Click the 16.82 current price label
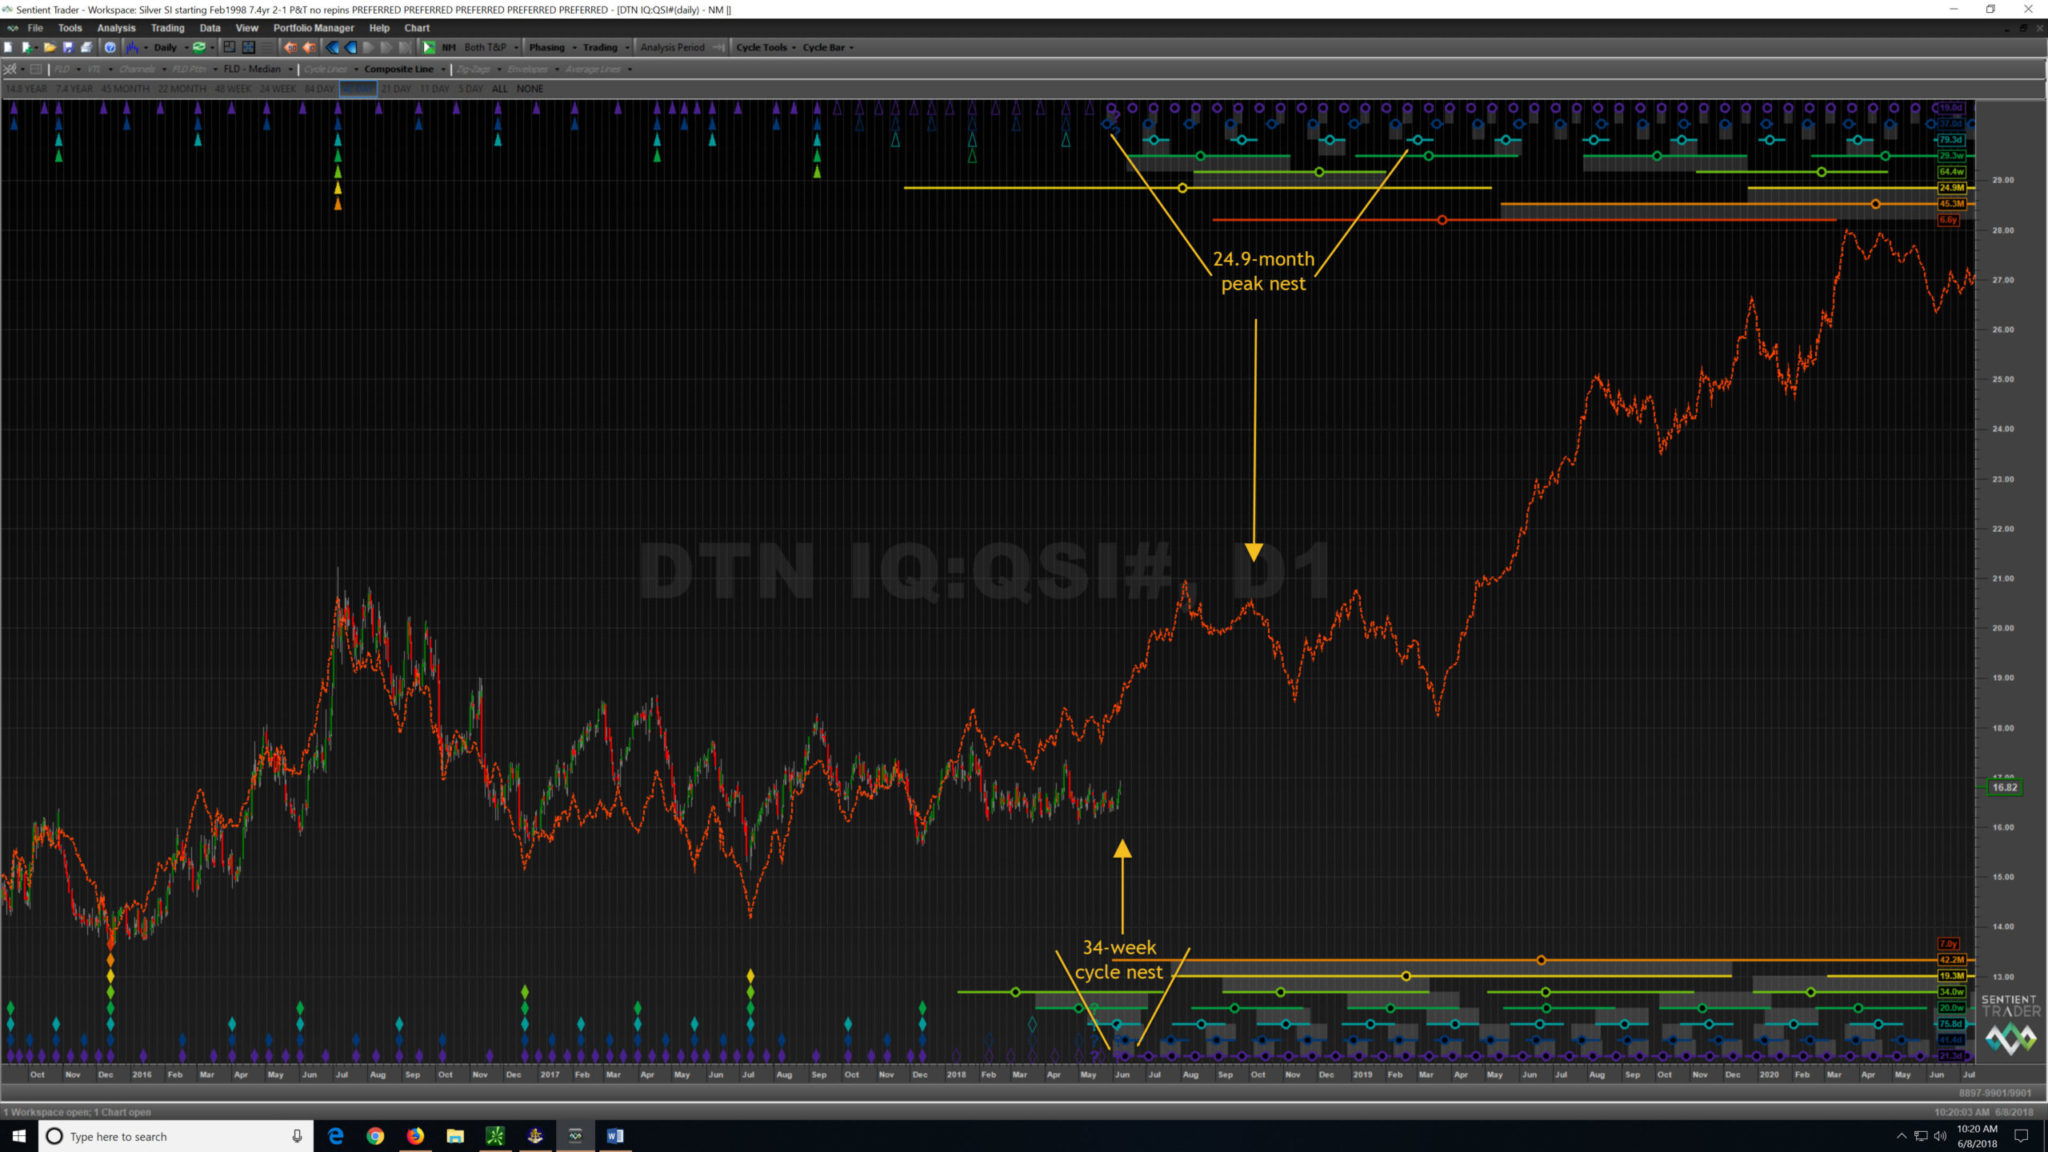Image resolution: width=2048 pixels, height=1152 pixels. pos(2005,787)
